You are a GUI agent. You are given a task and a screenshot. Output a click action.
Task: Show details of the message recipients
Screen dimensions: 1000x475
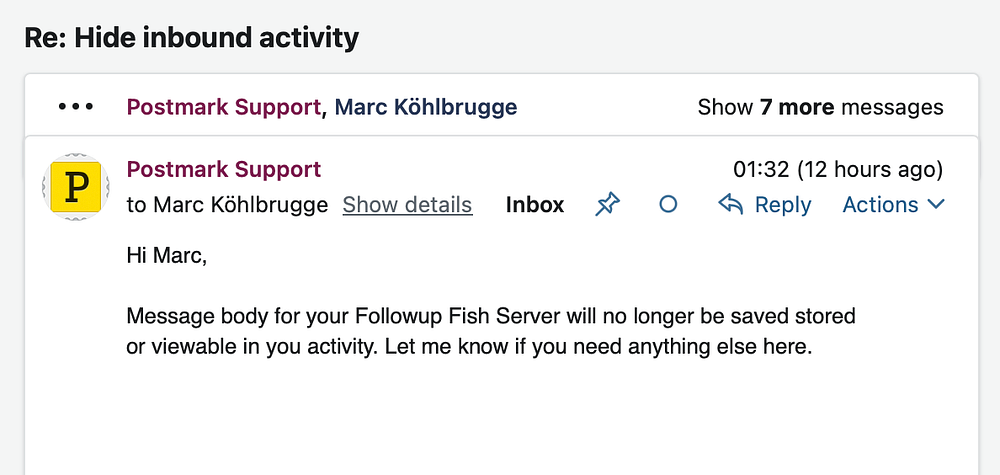[407, 205]
